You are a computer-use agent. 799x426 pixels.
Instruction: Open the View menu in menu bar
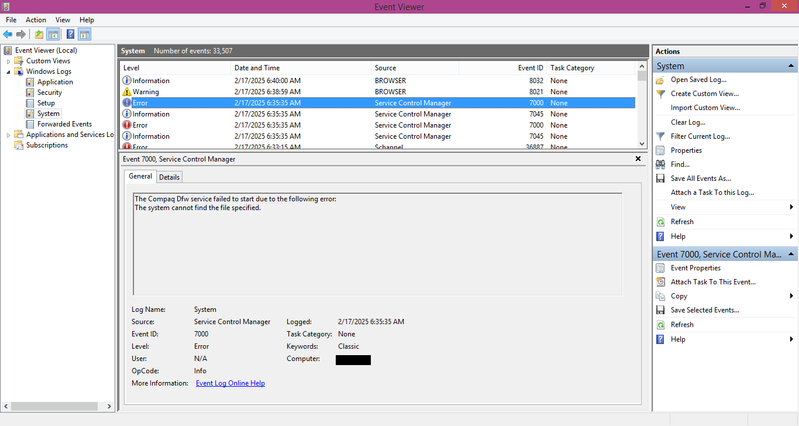click(63, 20)
